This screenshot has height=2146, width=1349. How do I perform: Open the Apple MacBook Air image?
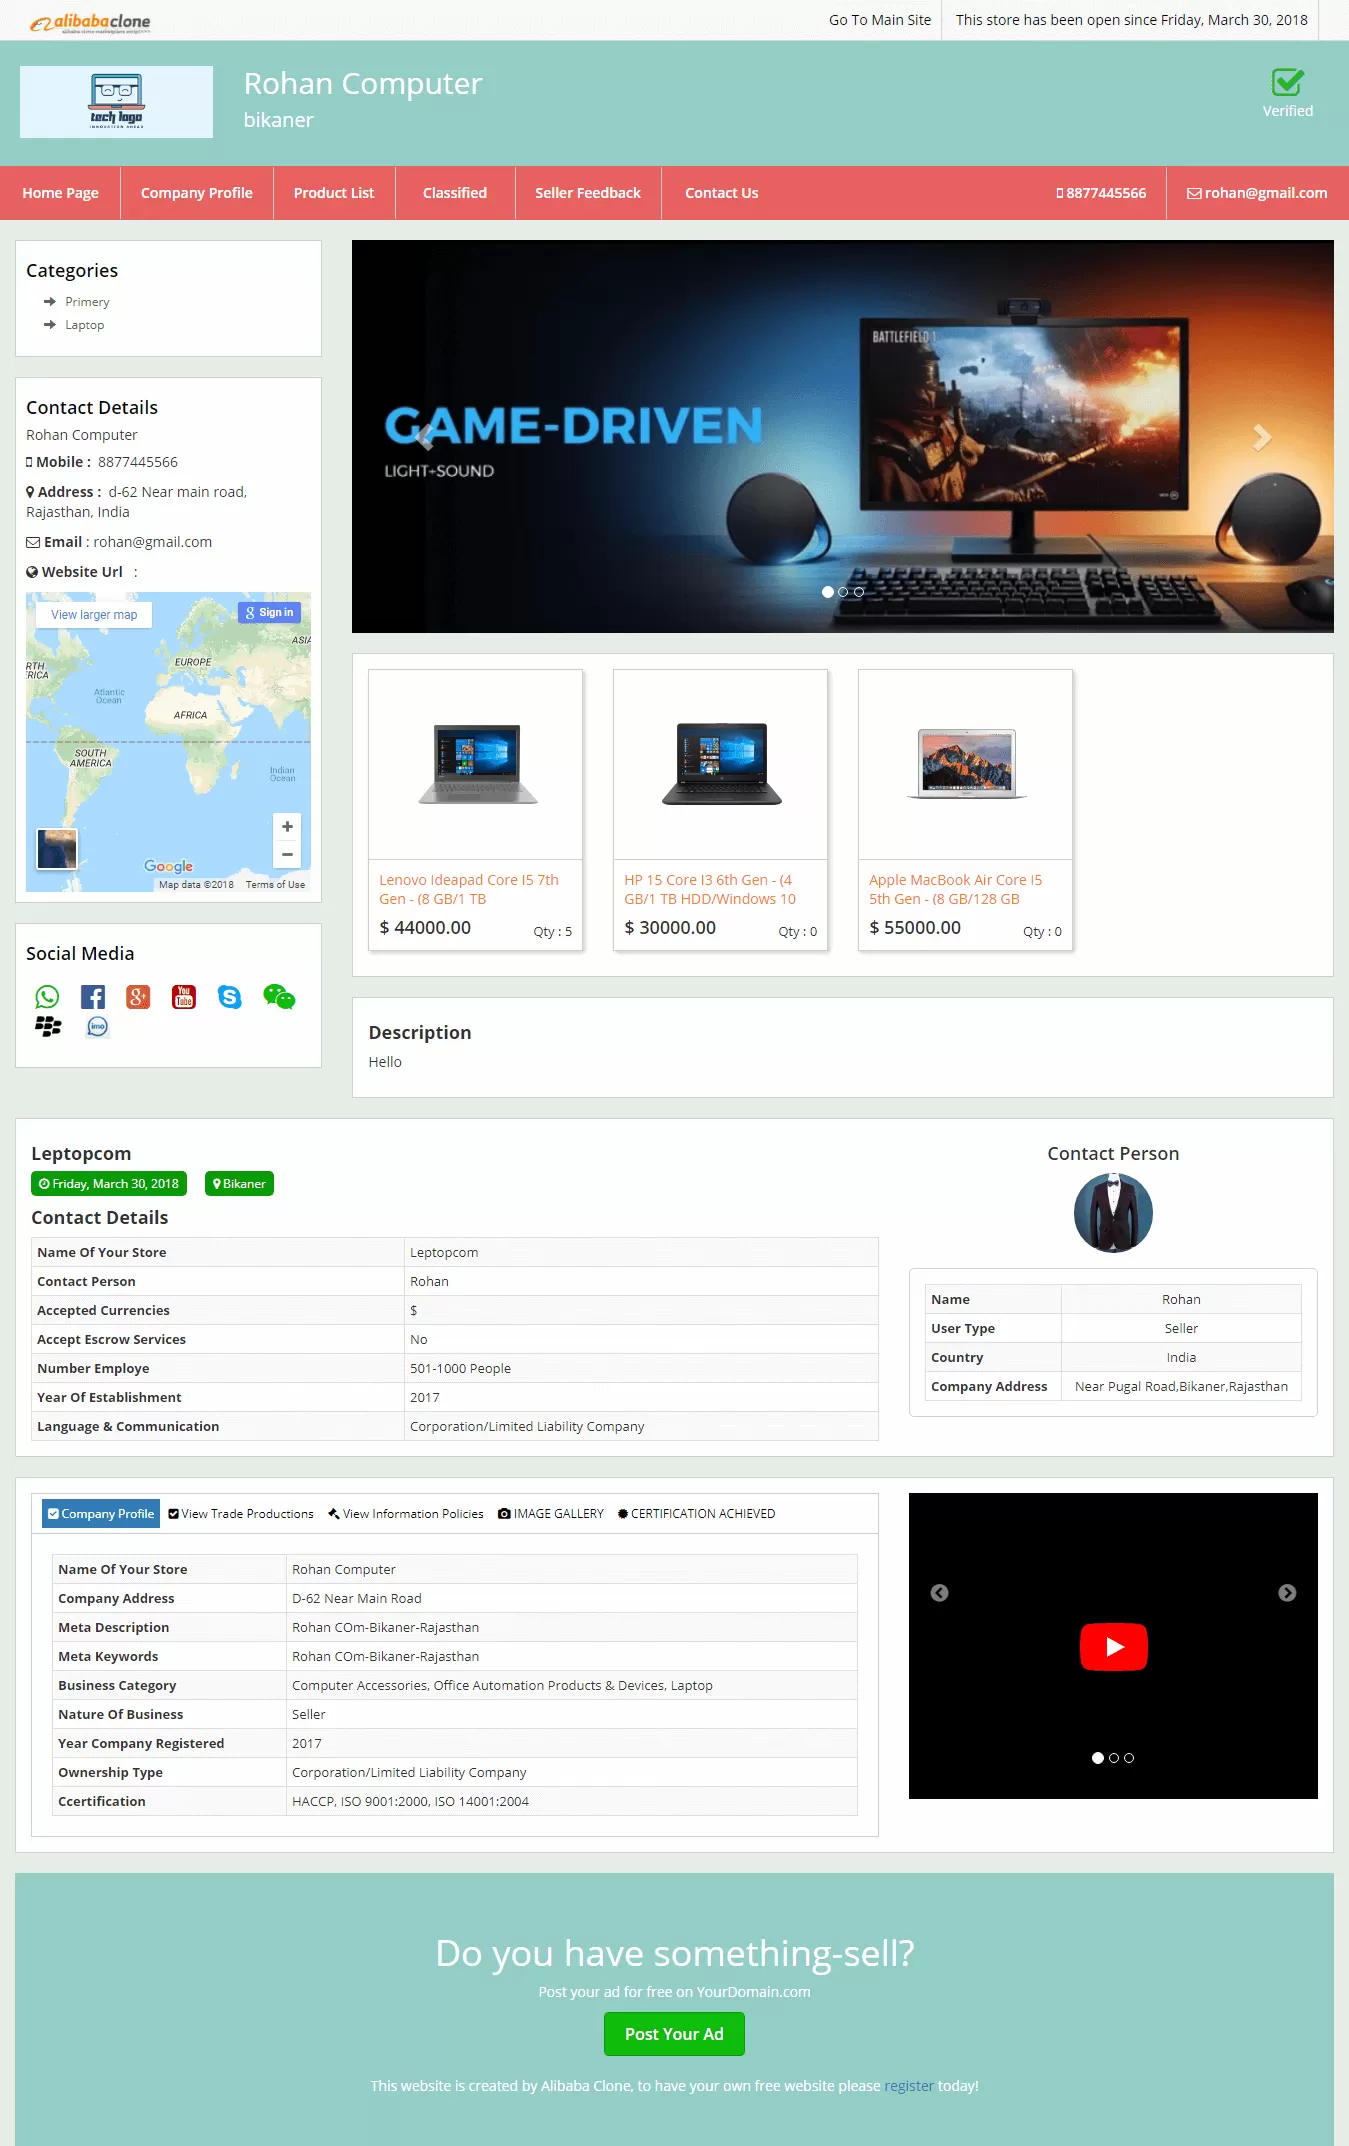(966, 764)
